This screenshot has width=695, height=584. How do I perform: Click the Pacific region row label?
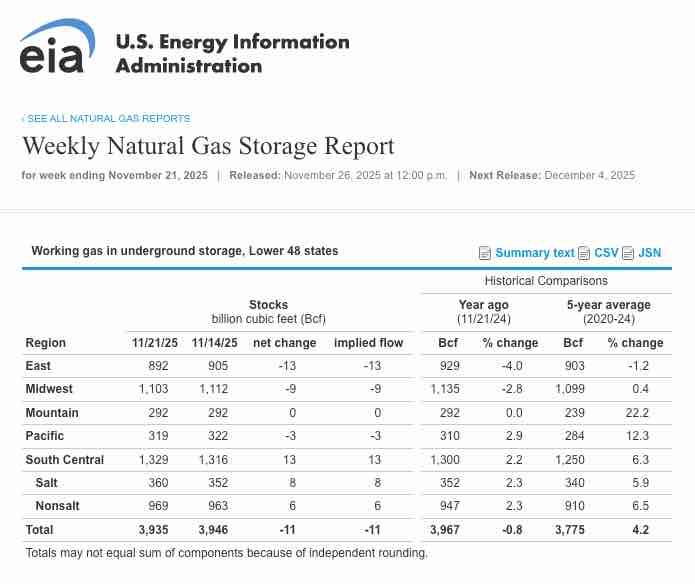click(45, 436)
